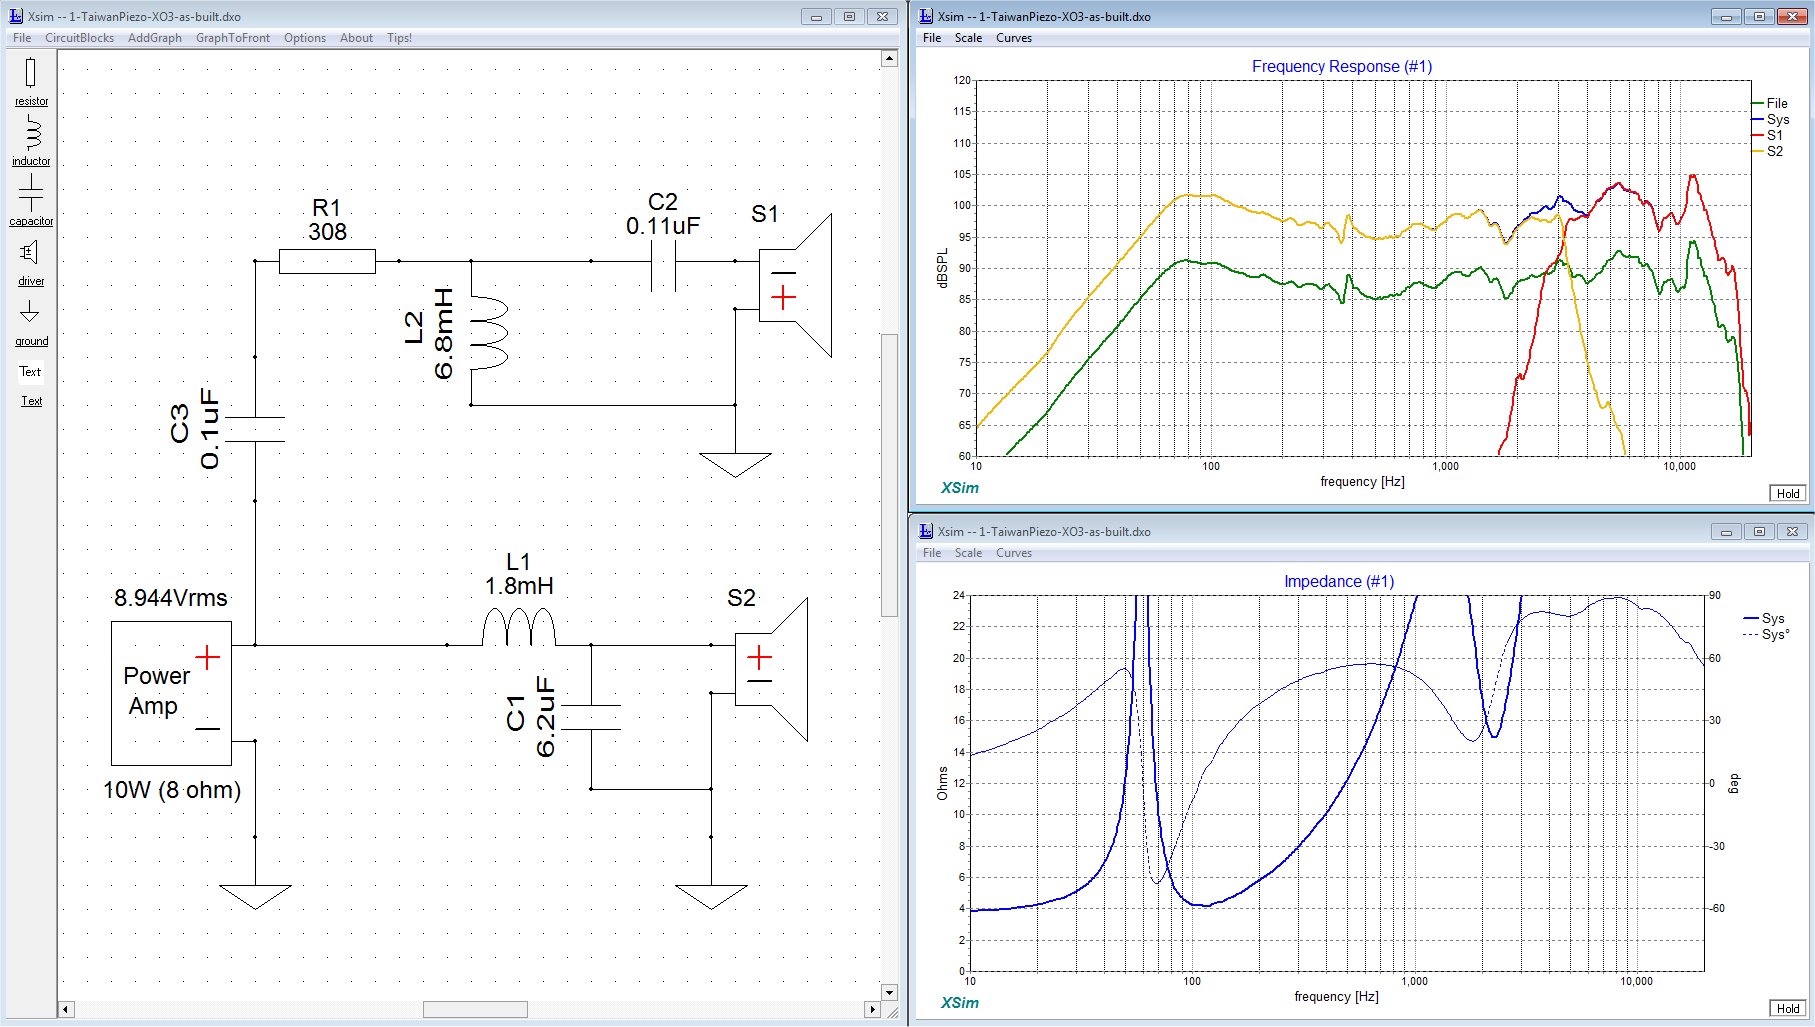Open the About menu
Screen dimensions: 1815x1027
click(x=356, y=38)
